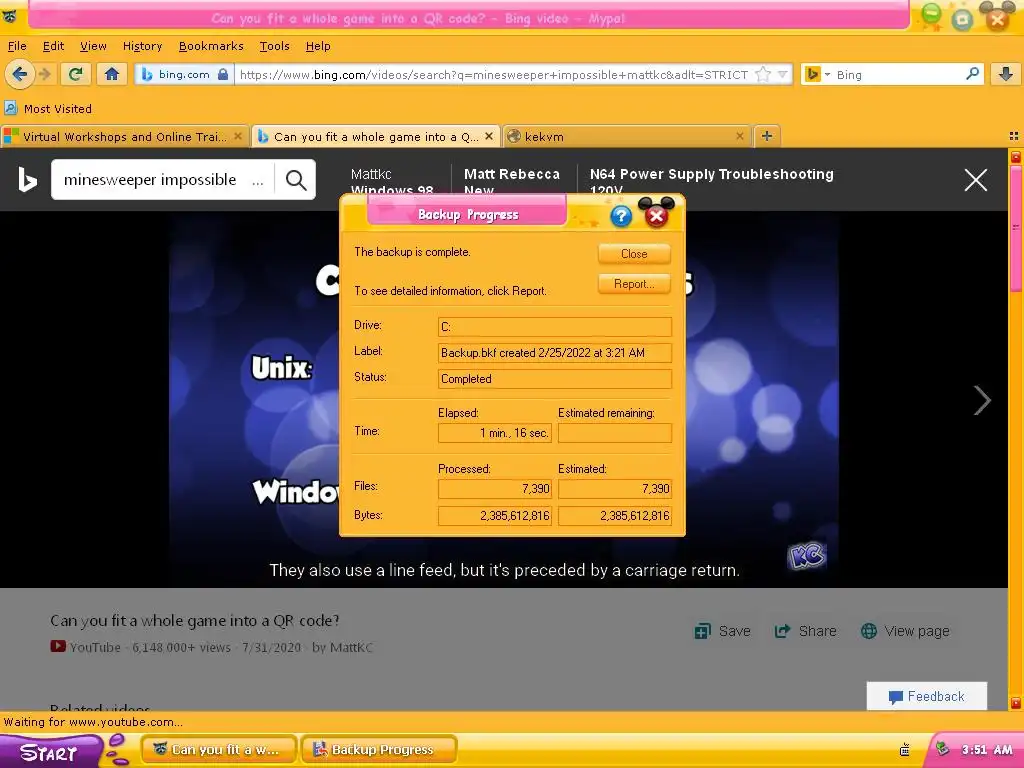Switch to 'Can you fit a w...' taskbar button
The width and height of the screenshot is (1024, 768).
pyautogui.click(x=219, y=750)
